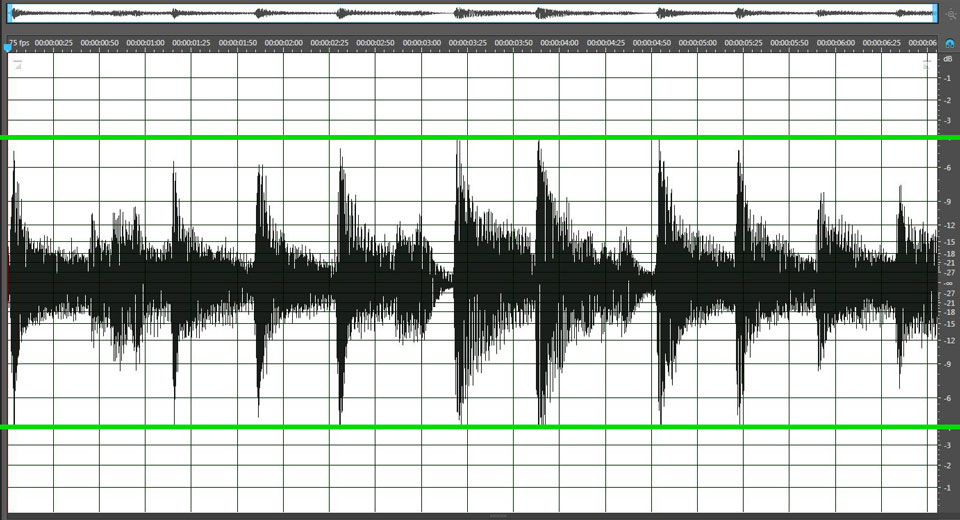This screenshot has width=960, height=520.
Task: Click ruler time 00:00:02:50
Action: [375, 43]
